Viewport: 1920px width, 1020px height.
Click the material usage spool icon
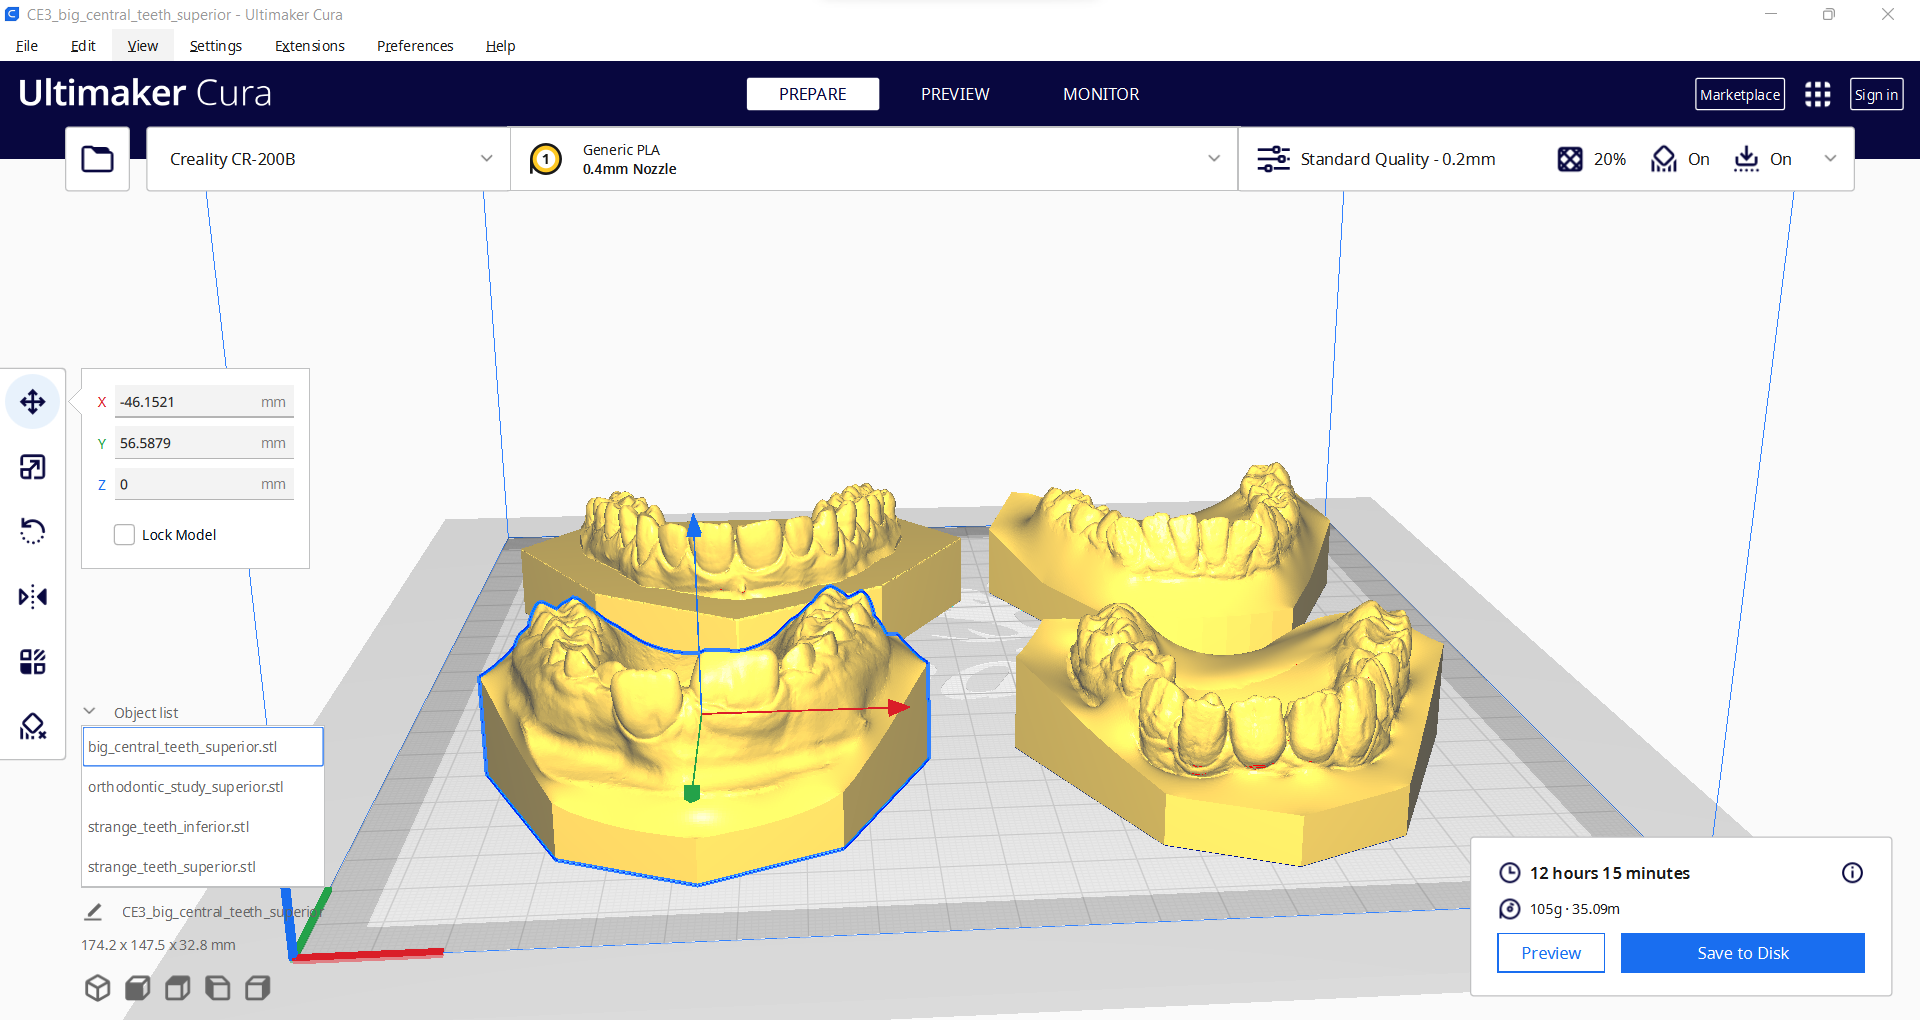(1509, 909)
